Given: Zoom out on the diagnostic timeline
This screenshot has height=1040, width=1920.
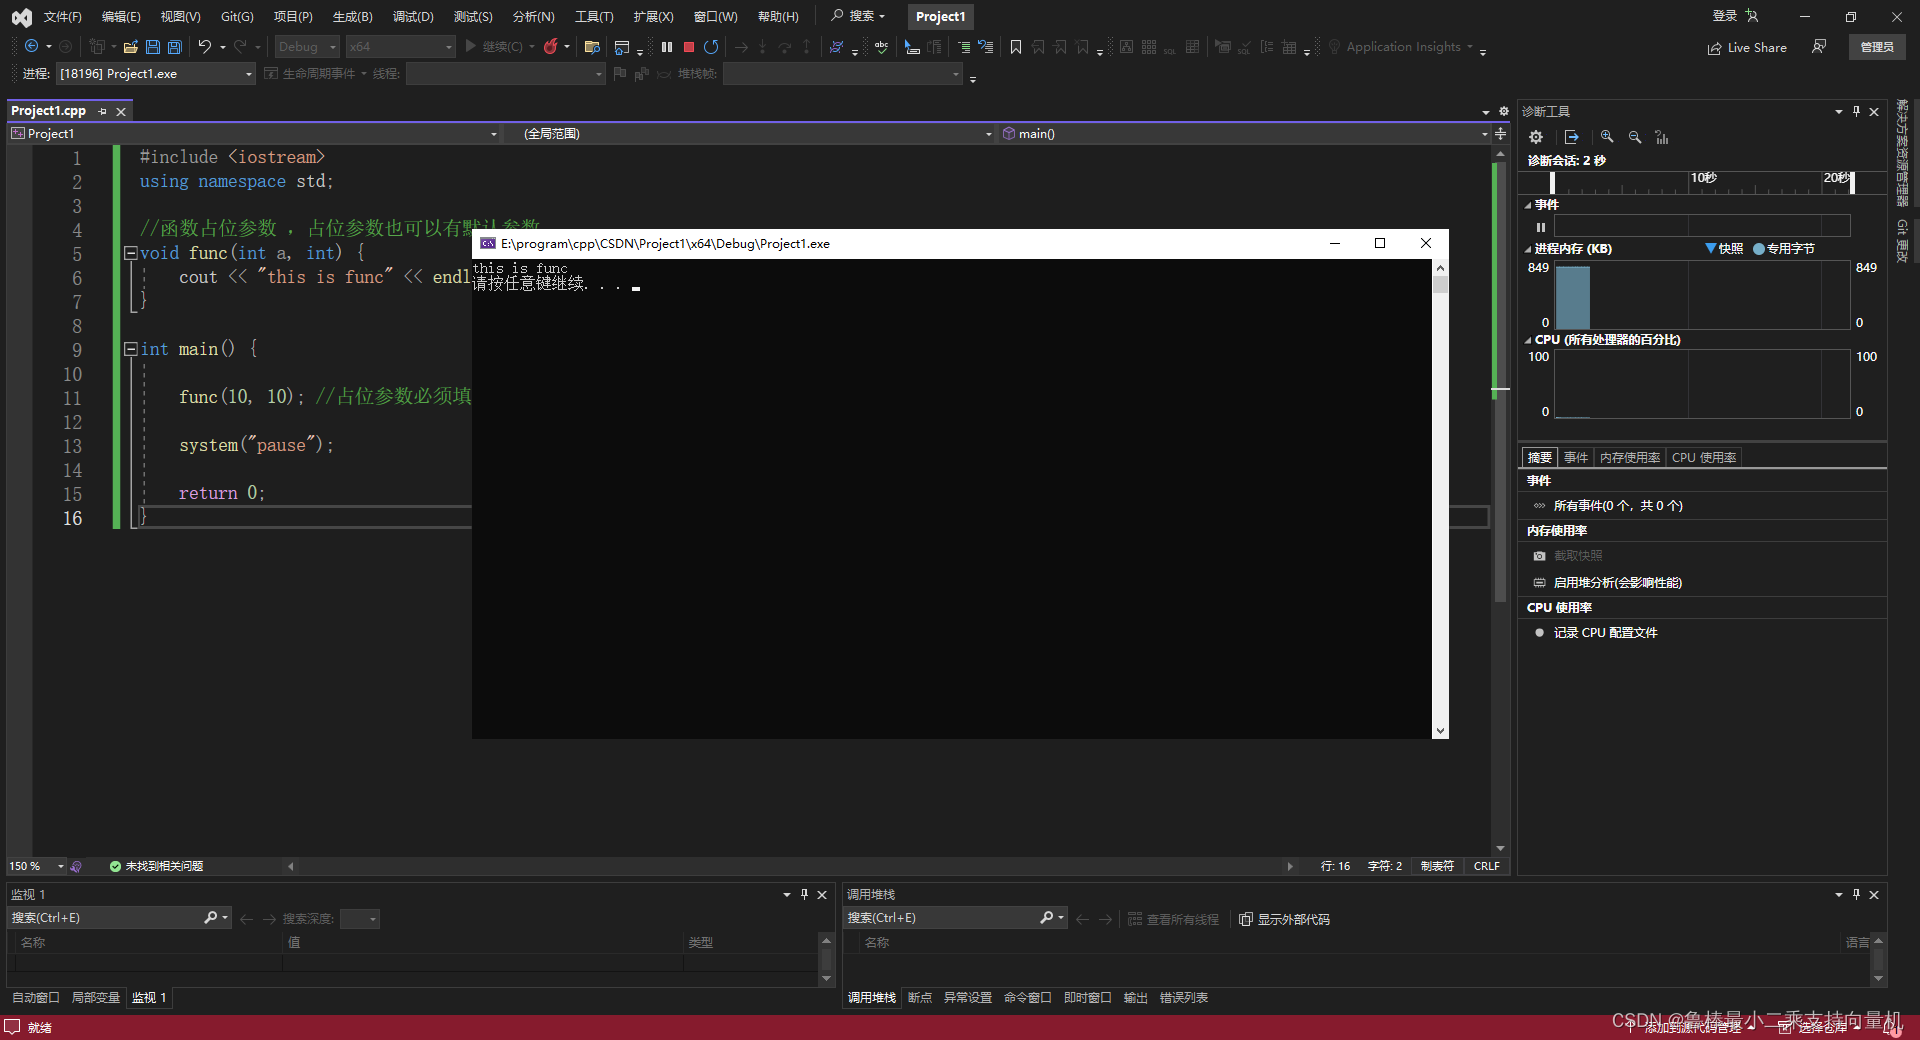Looking at the screenshot, I should 1635,137.
